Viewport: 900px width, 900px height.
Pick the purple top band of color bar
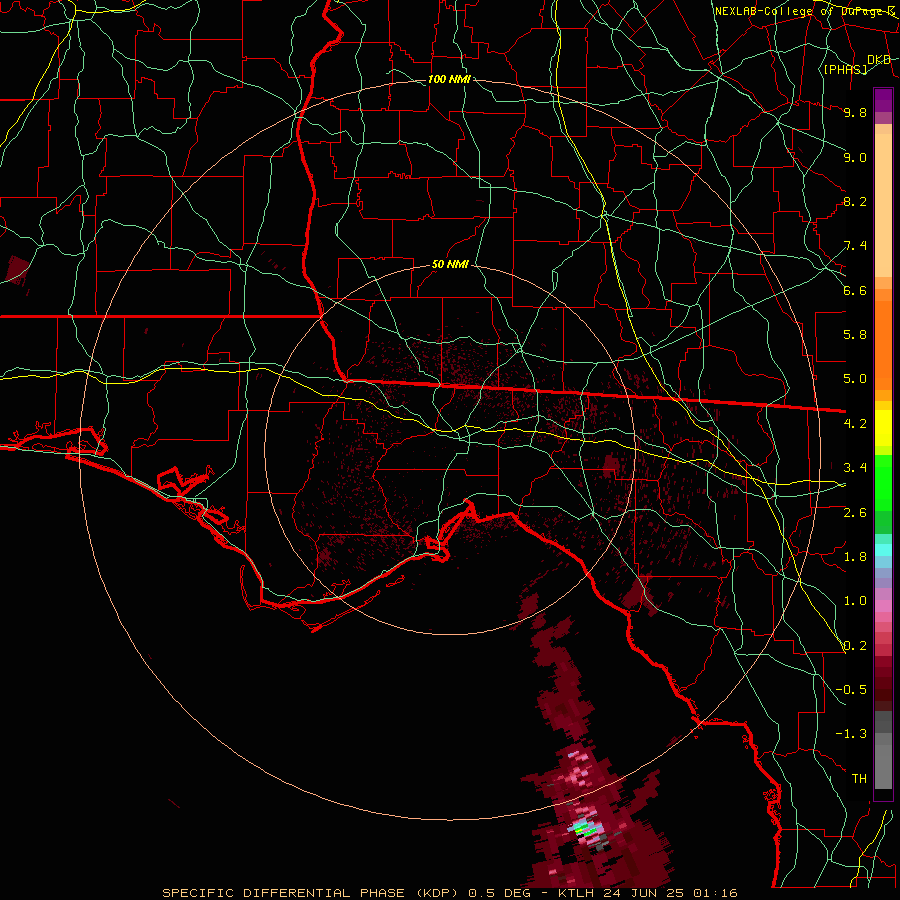883,100
